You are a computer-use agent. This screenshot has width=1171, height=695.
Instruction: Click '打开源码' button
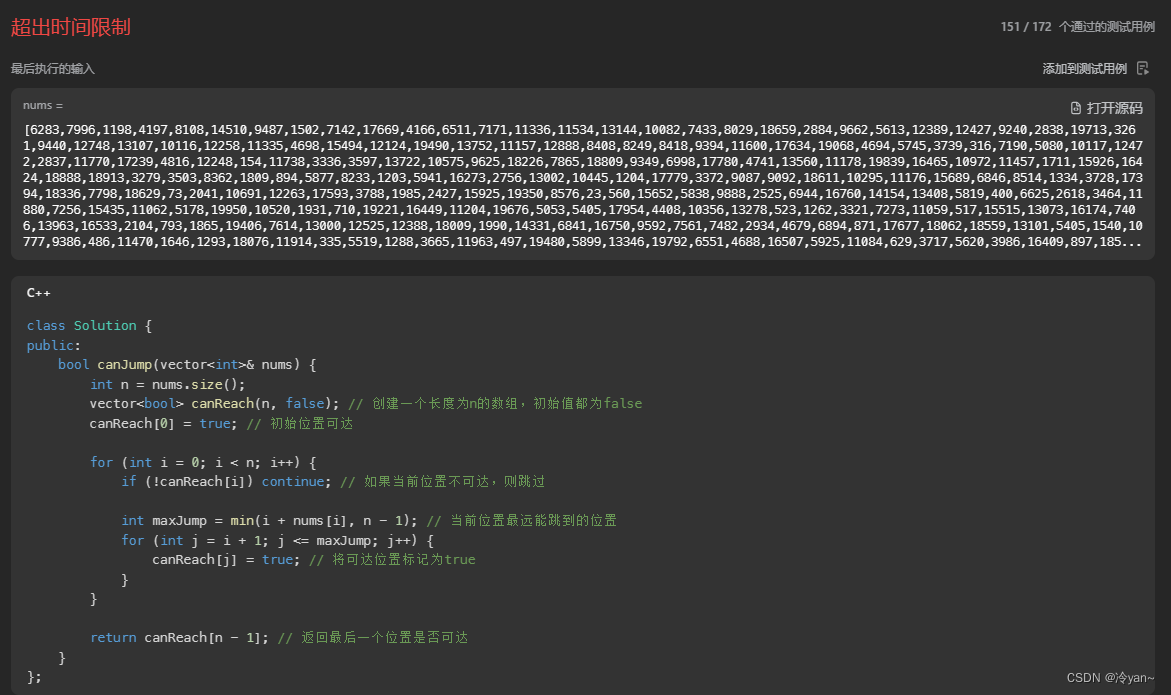pyautogui.click(x=1107, y=108)
